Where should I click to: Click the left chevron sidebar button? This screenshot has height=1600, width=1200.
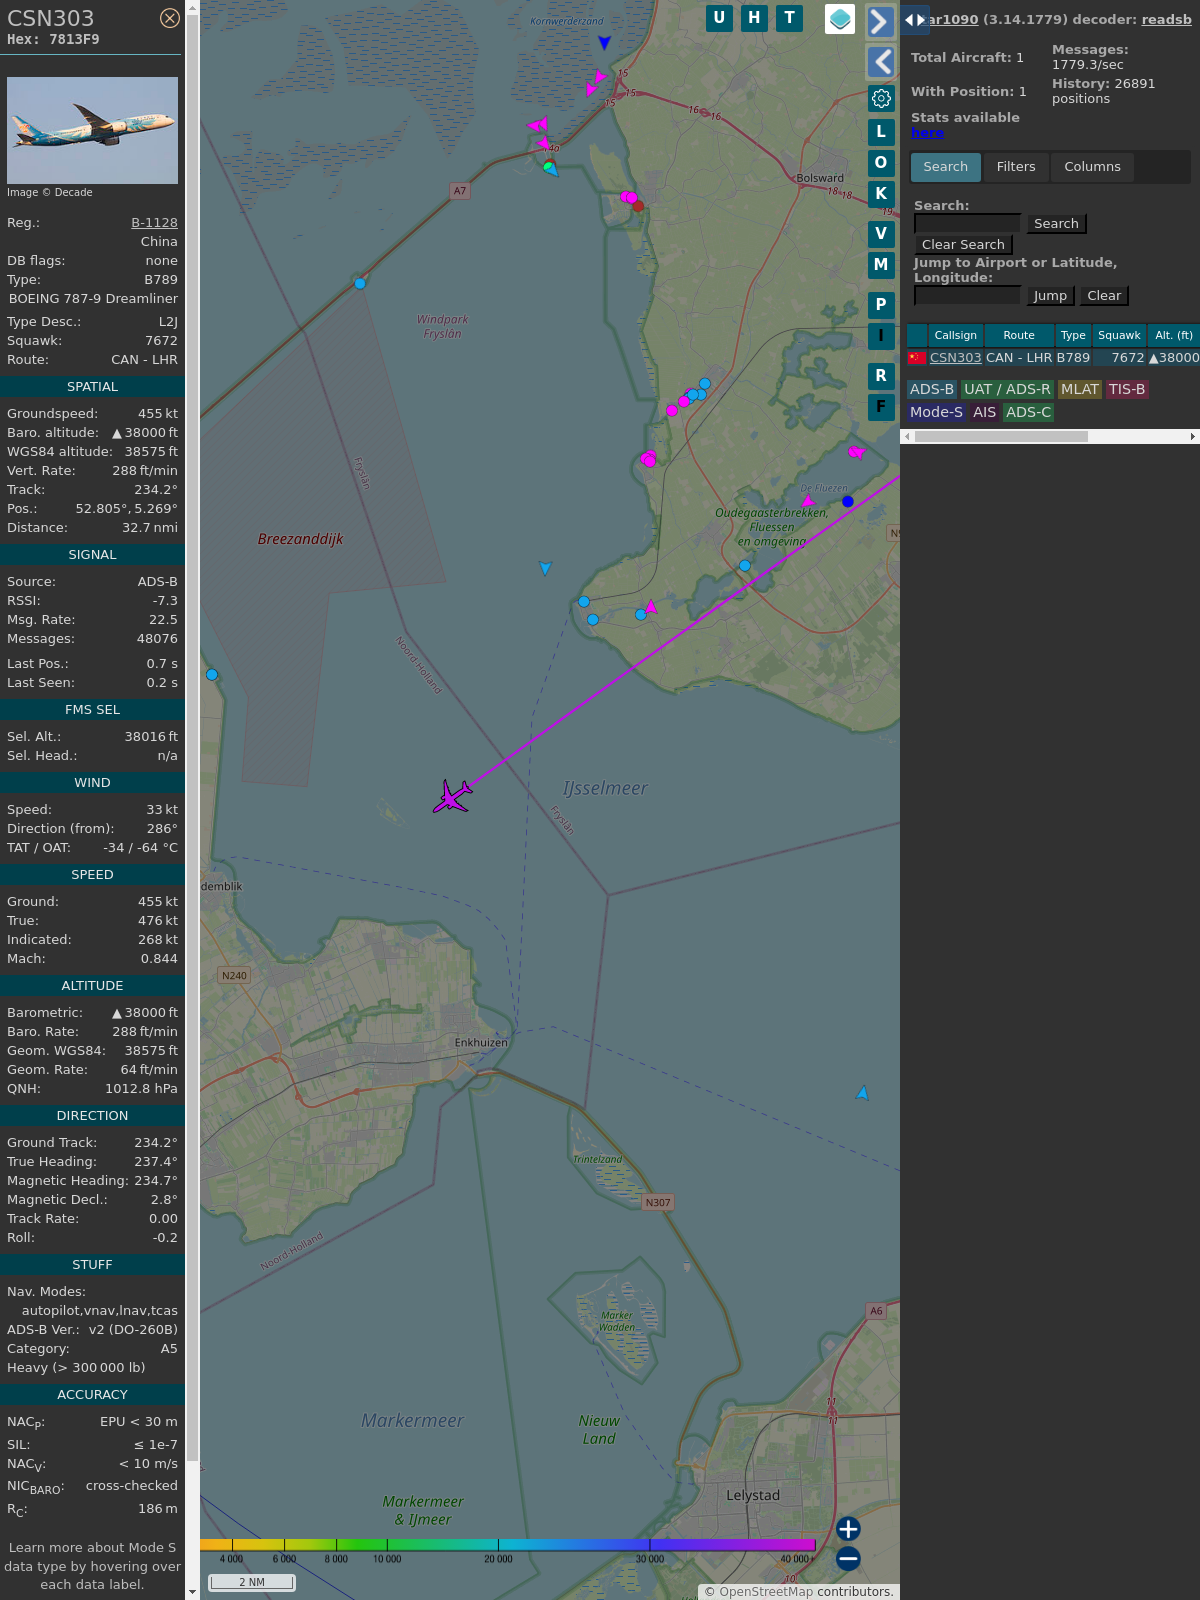880,62
